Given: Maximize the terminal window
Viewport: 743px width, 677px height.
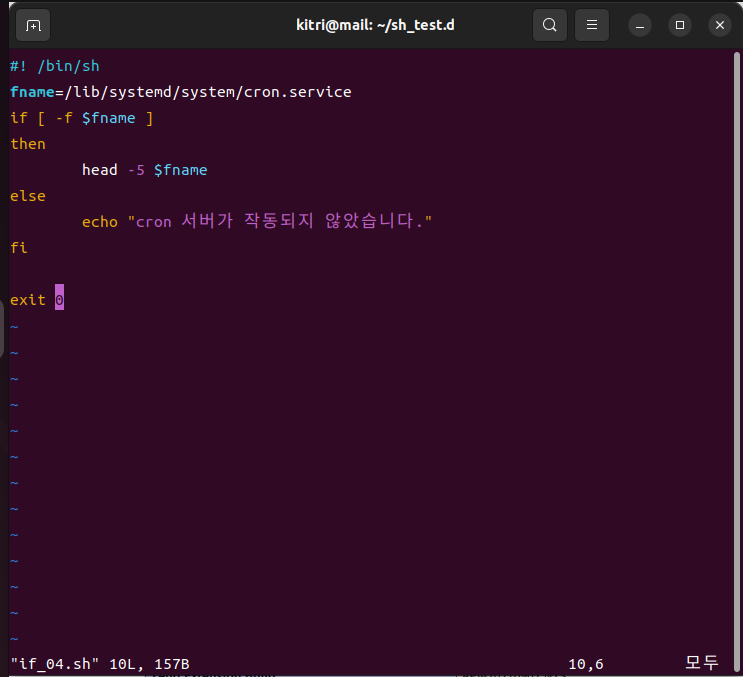Looking at the screenshot, I should 680,25.
